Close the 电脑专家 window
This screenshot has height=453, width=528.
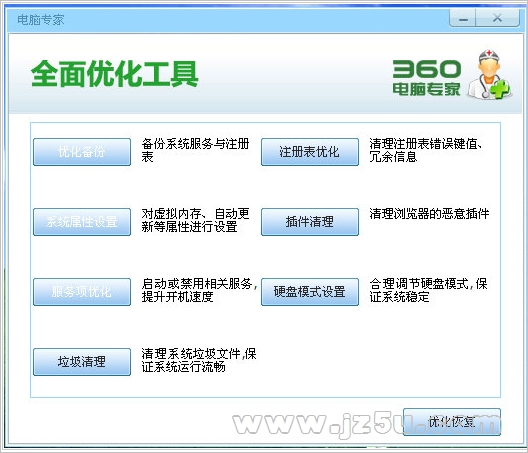497,18
